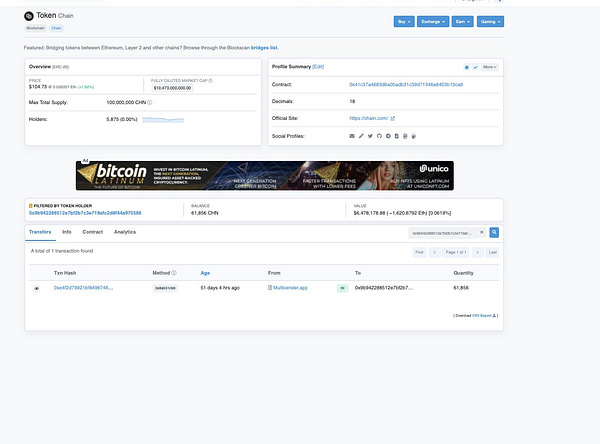Open the CoinMarketCap social icon
Screen dimensions: 600x444
(405, 136)
